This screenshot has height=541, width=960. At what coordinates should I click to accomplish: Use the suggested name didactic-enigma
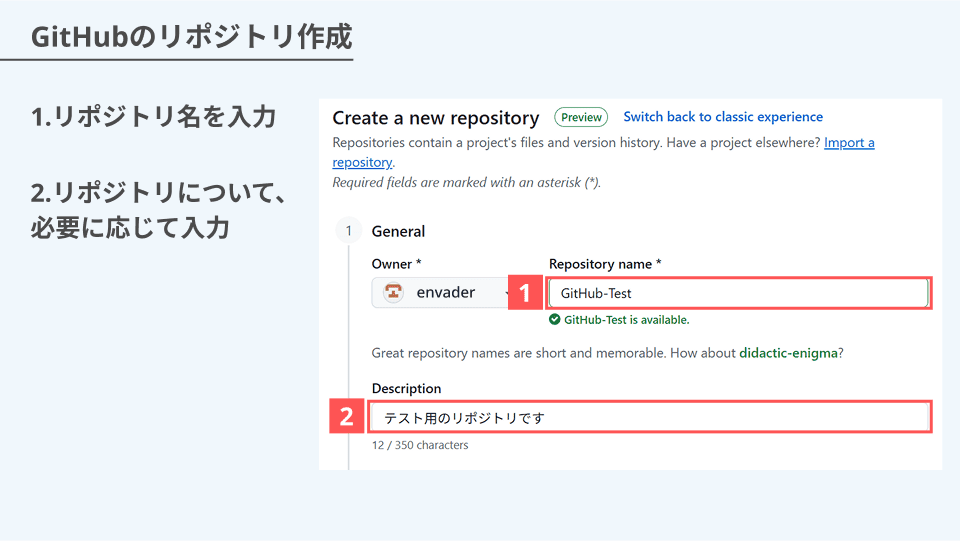tap(789, 353)
